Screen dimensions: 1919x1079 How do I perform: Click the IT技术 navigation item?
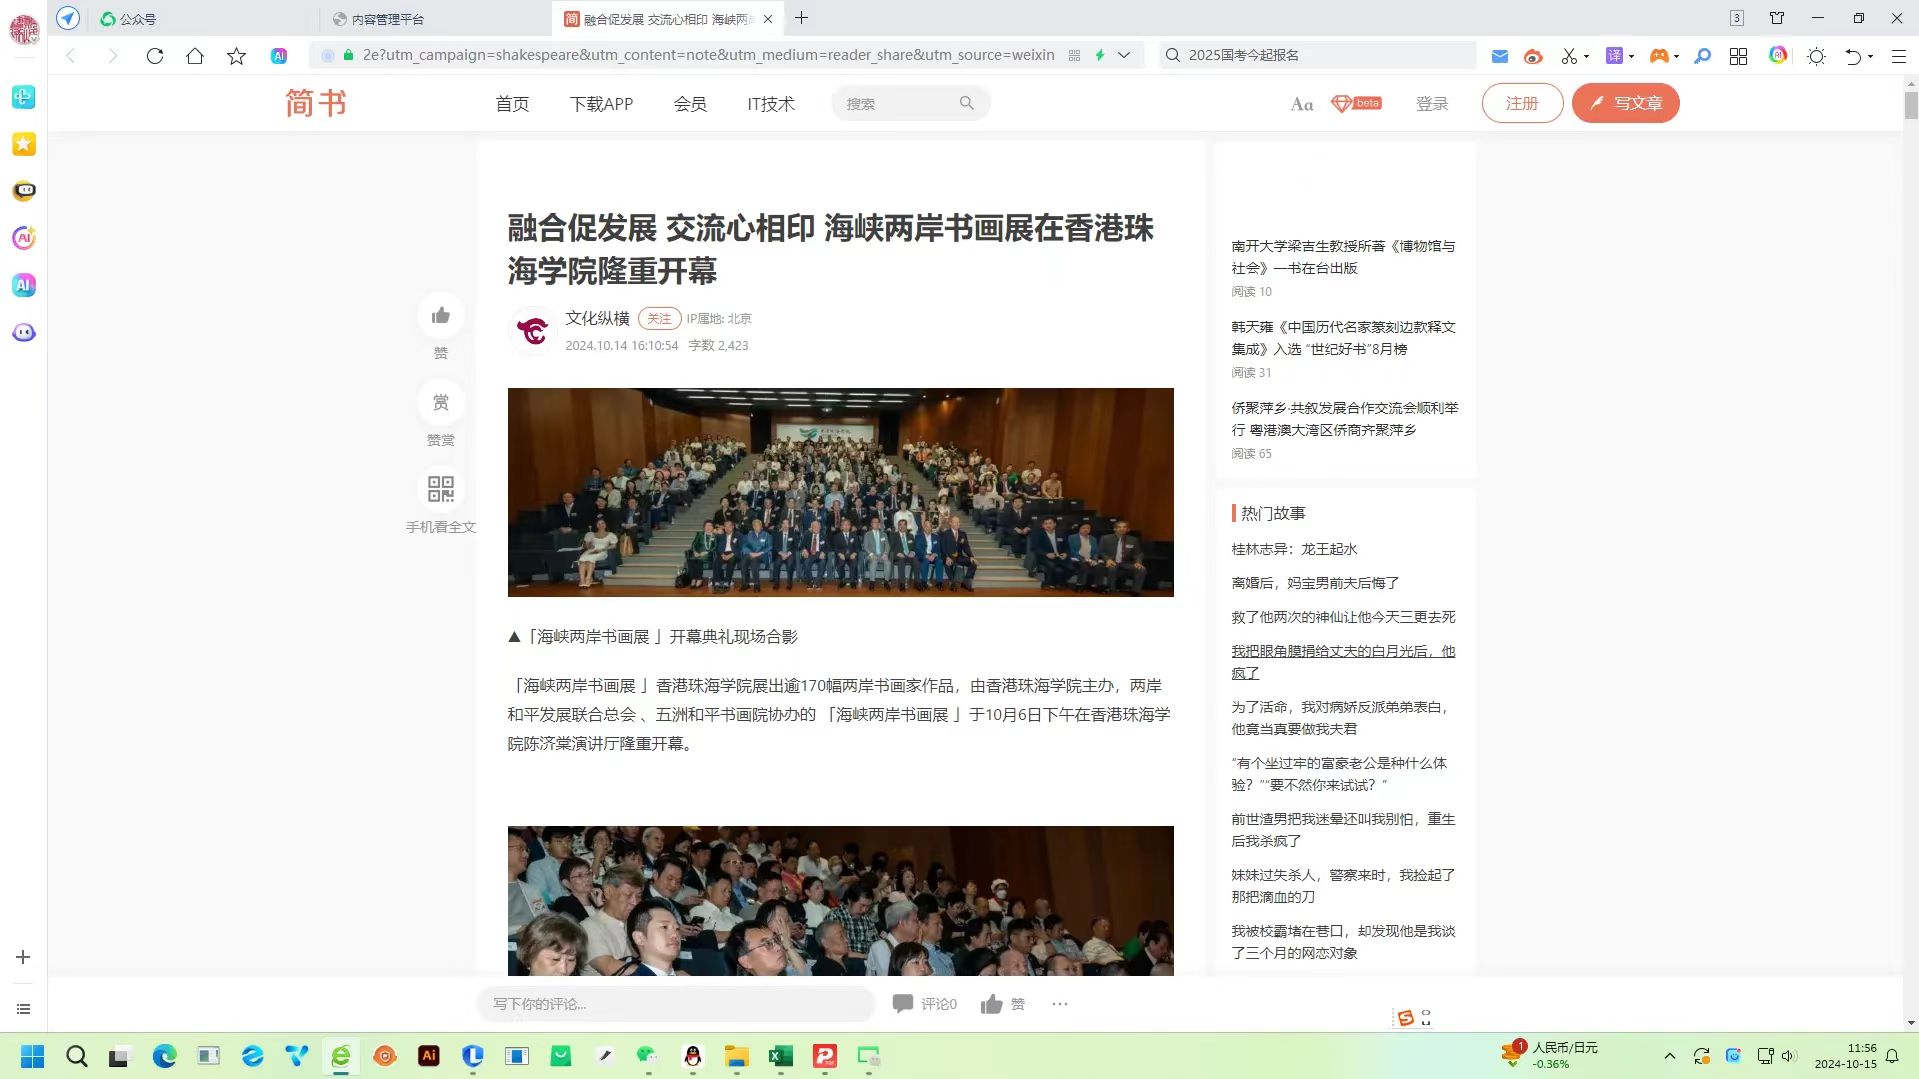click(771, 103)
